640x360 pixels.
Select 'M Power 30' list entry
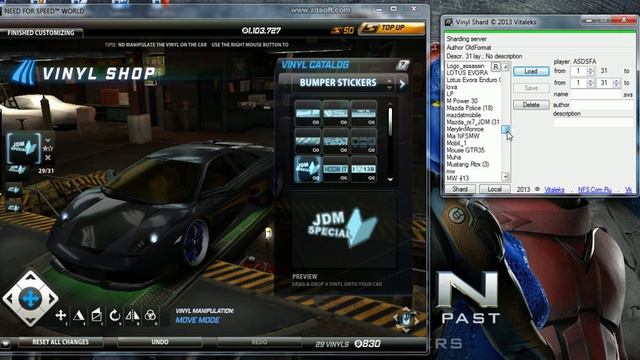pyautogui.click(x=462, y=101)
